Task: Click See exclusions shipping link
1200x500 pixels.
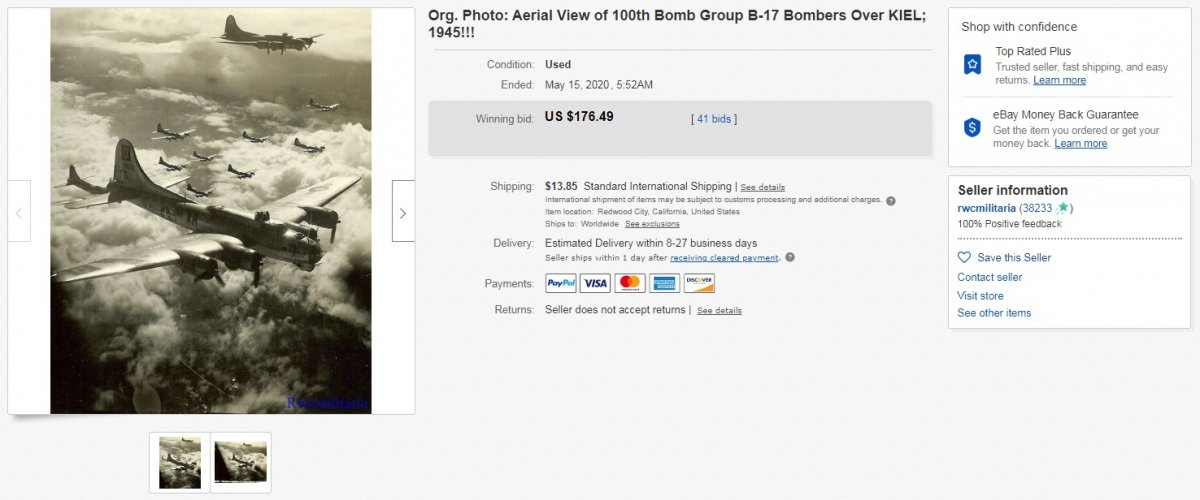Action: (x=652, y=224)
